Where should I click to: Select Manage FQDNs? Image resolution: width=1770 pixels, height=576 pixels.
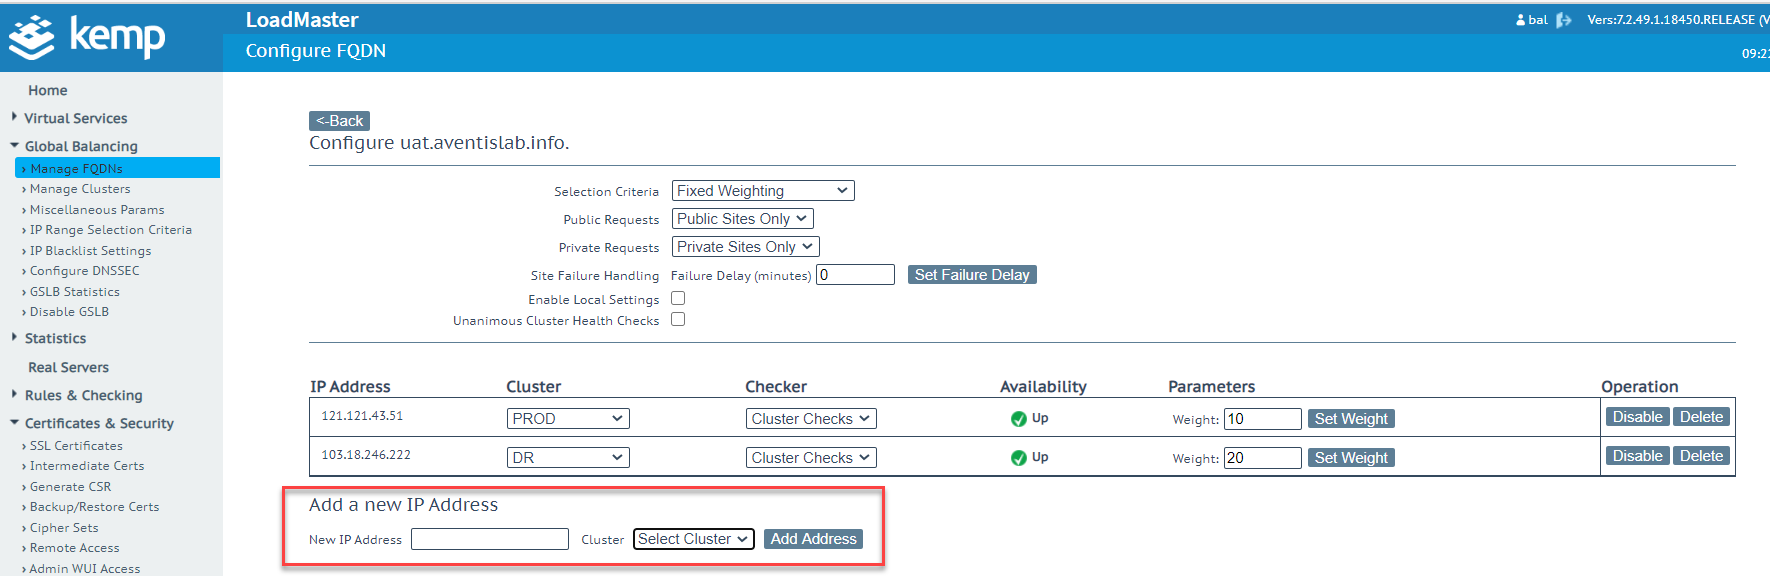coord(117,168)
